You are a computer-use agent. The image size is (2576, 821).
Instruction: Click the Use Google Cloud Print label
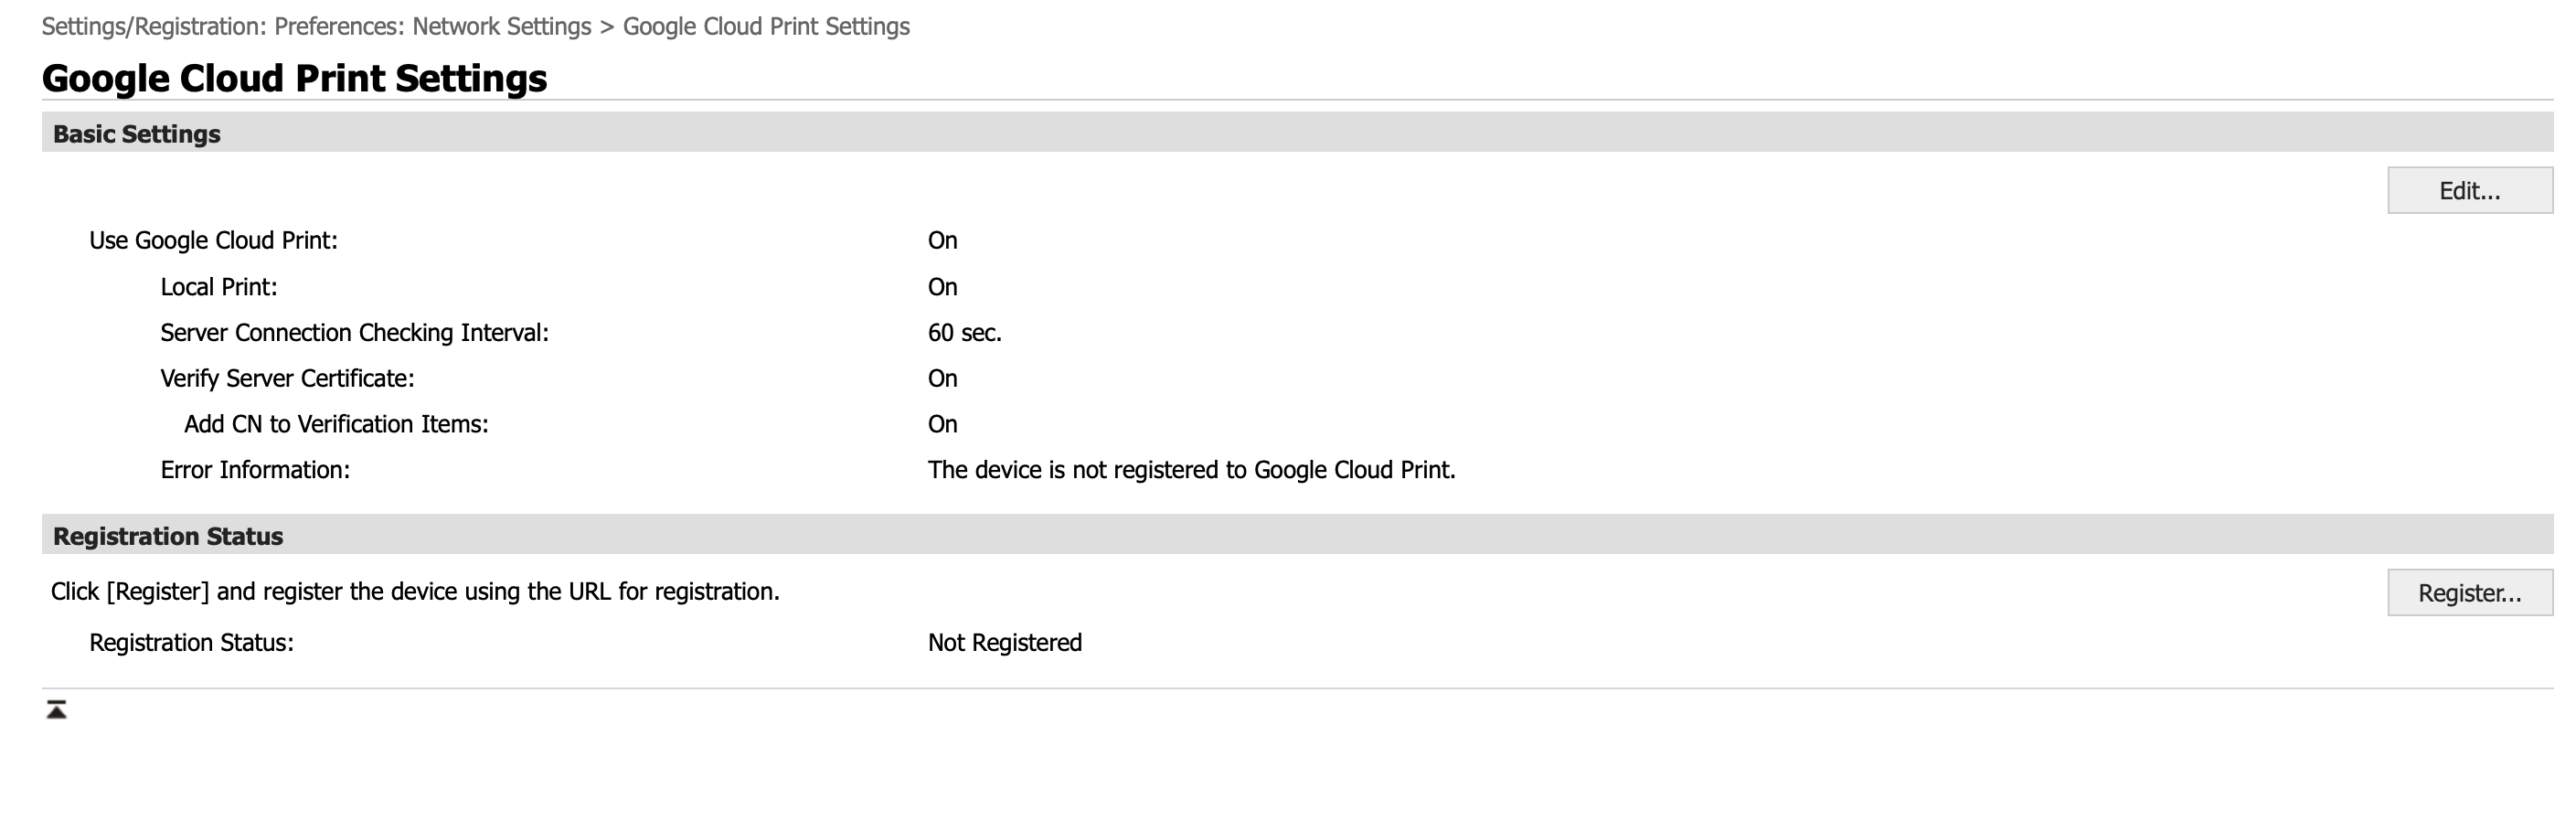coord(213,241)
